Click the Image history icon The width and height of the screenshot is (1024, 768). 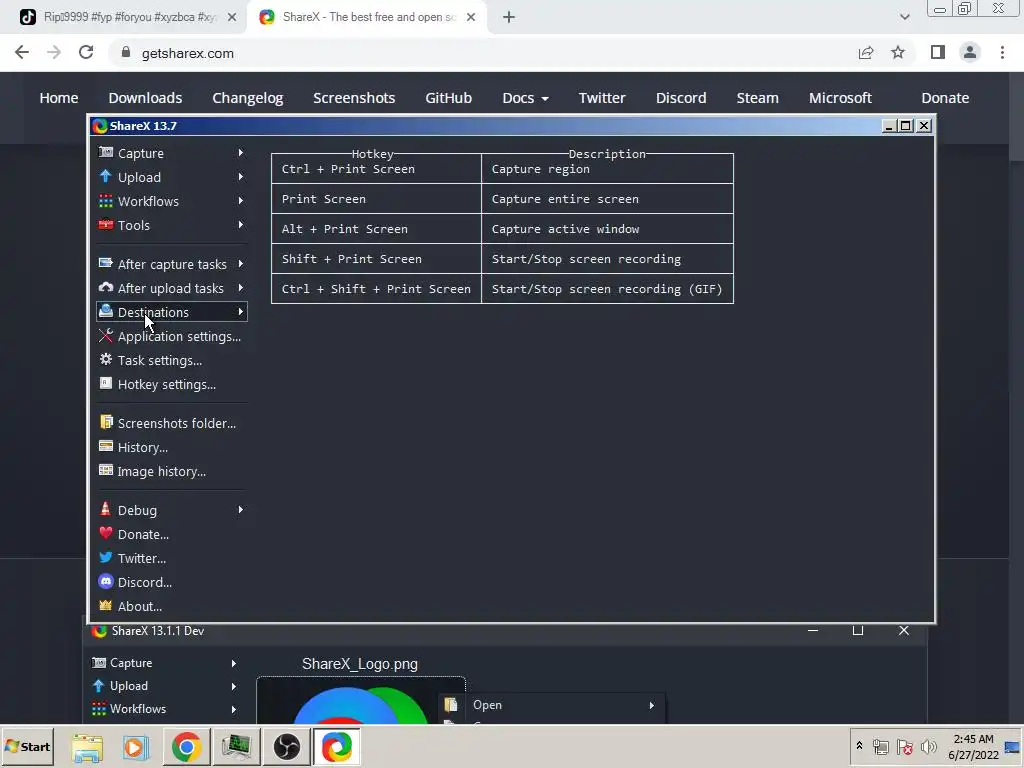point(106,470)
